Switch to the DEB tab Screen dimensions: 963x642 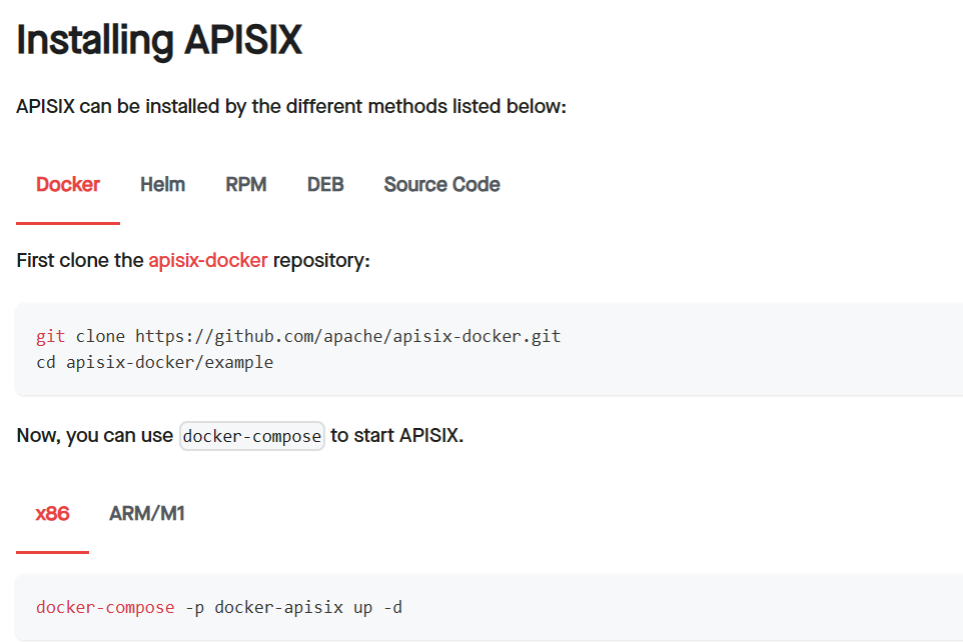point(325,184)
